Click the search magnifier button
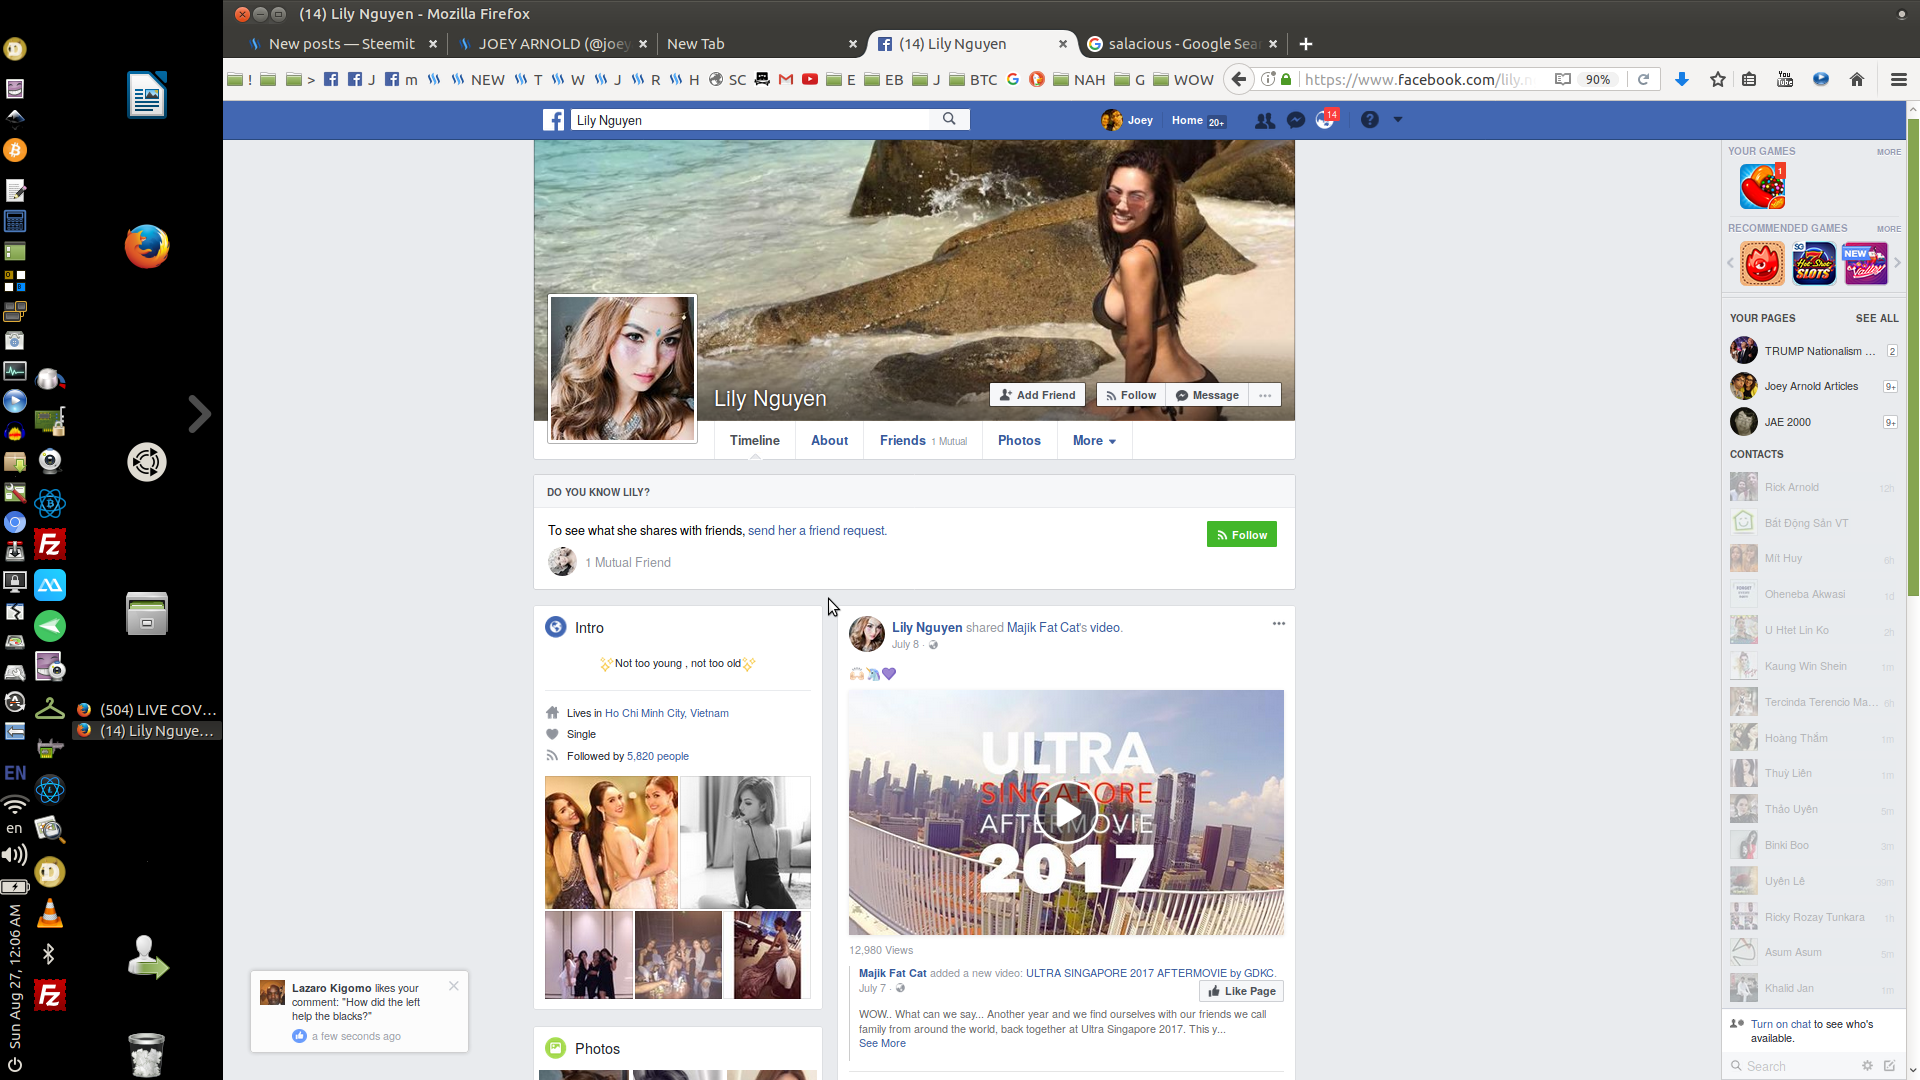1920x1080 pixels. (949, 119)
